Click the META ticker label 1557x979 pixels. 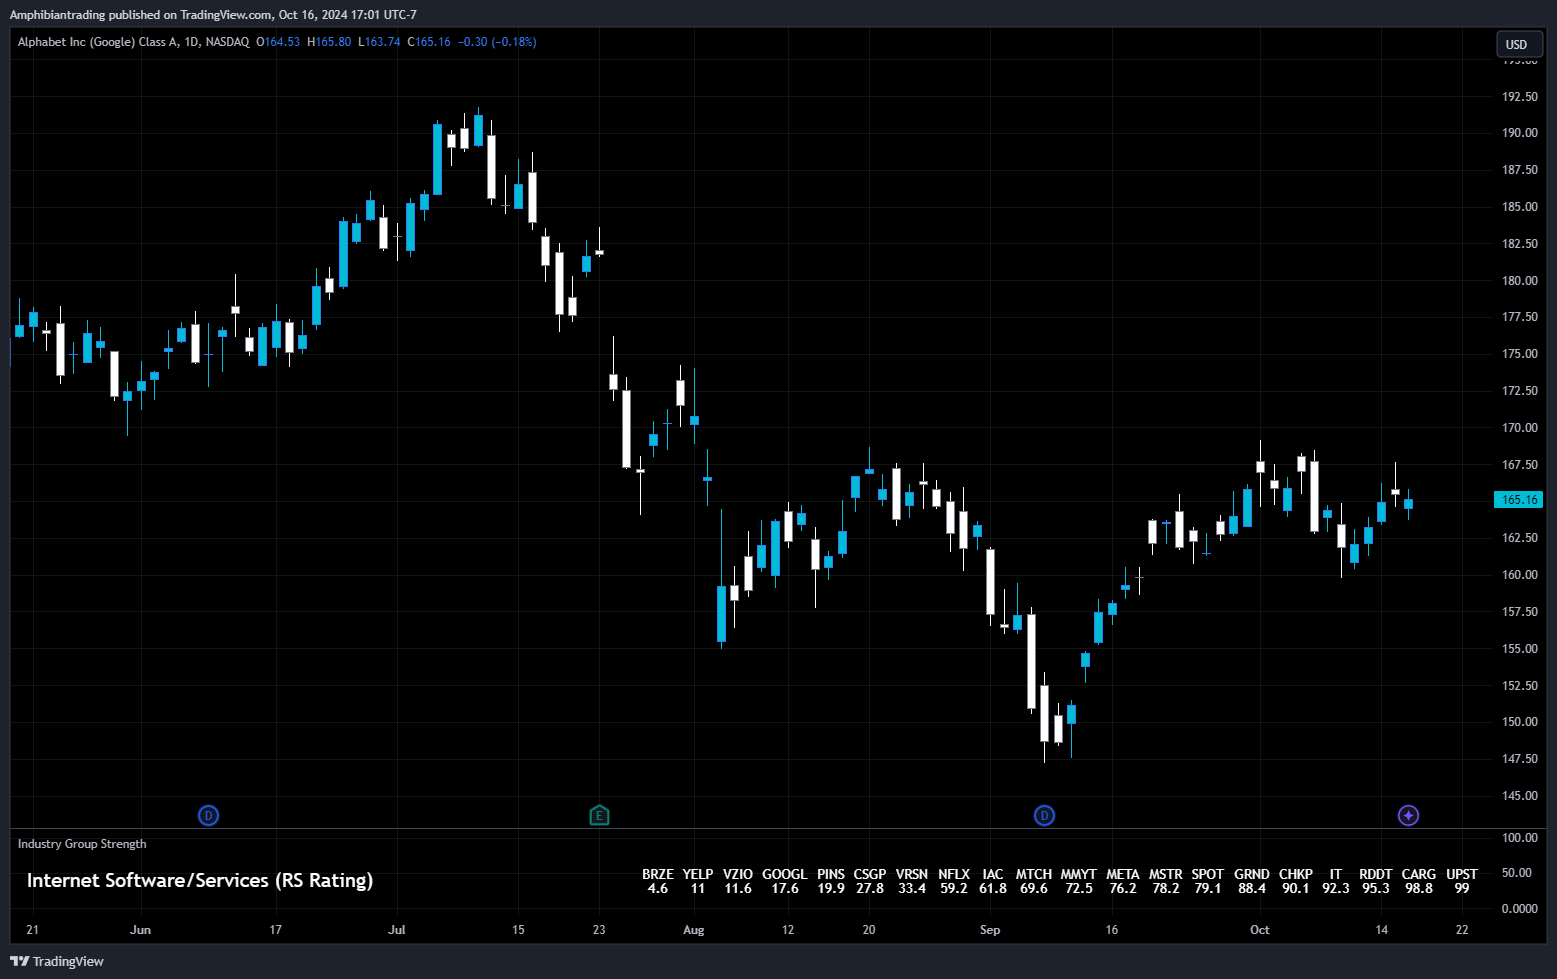[1123, 874]
